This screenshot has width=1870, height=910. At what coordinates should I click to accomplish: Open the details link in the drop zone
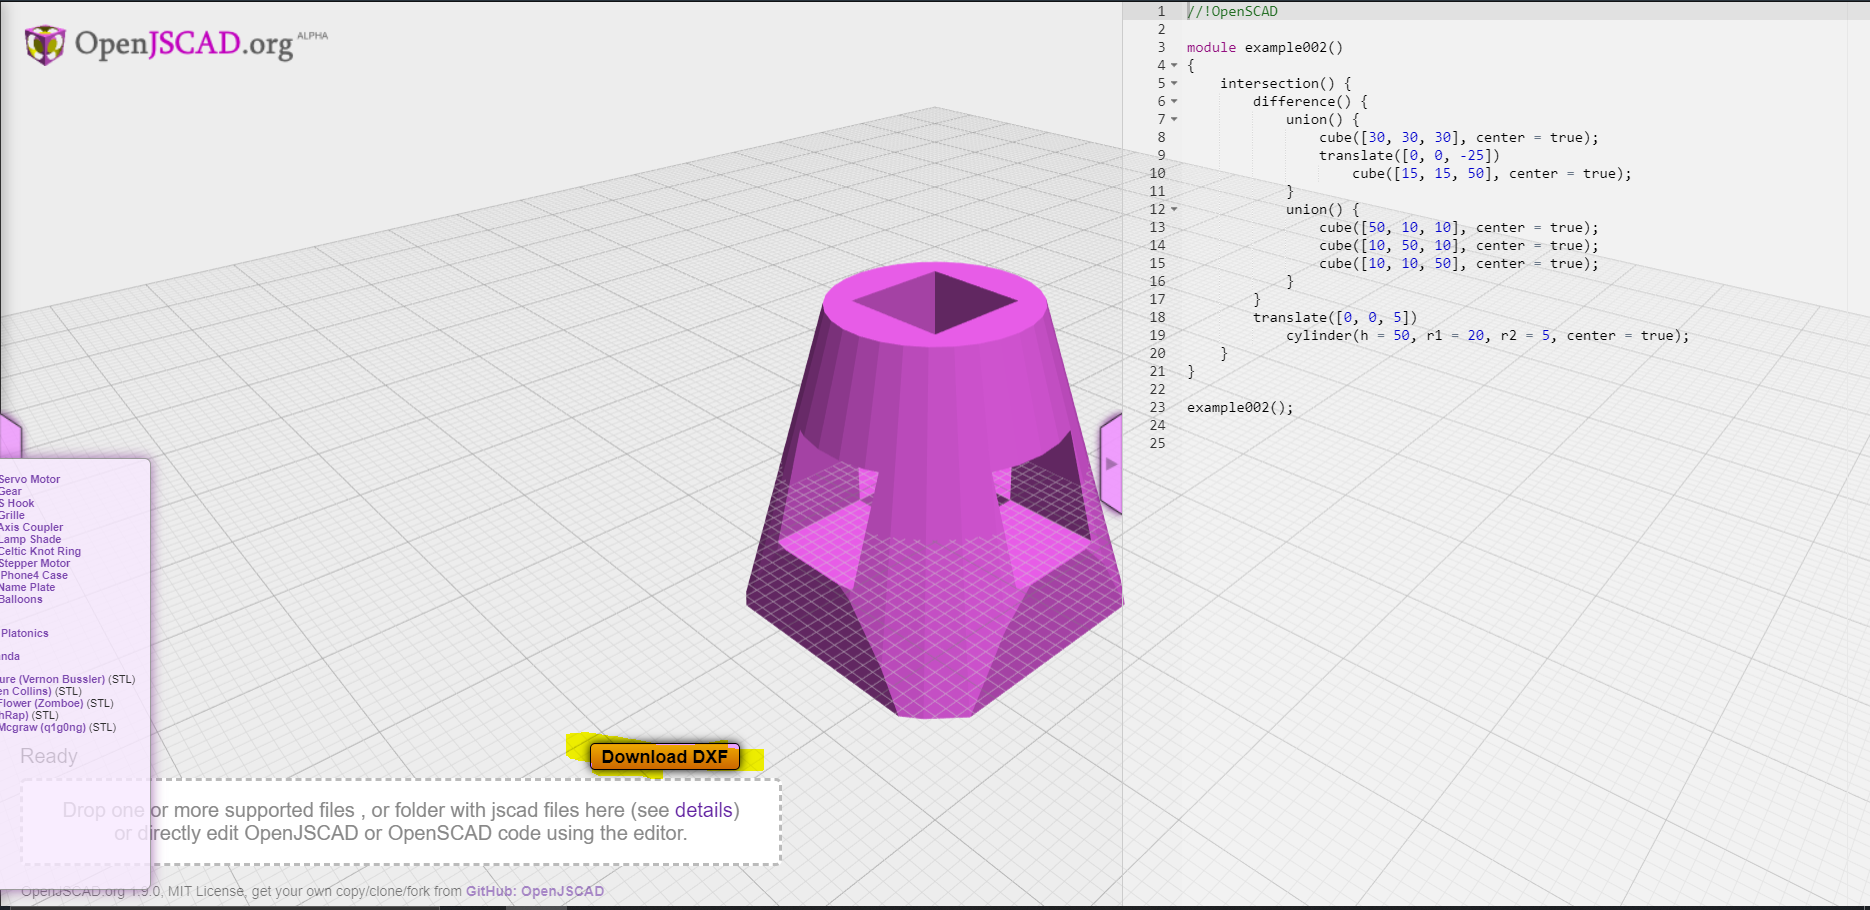point(703,810)
